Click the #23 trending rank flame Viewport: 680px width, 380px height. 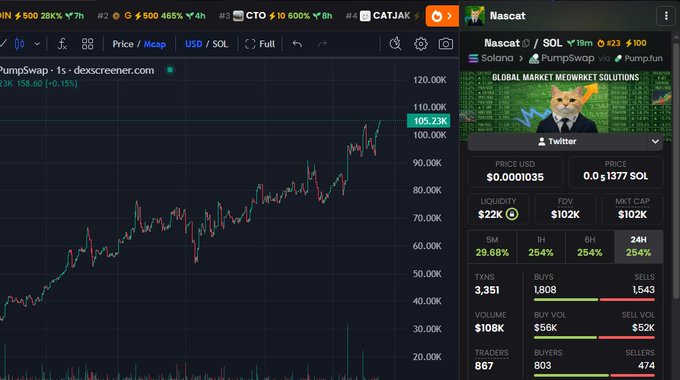click(x=609, y=43)
